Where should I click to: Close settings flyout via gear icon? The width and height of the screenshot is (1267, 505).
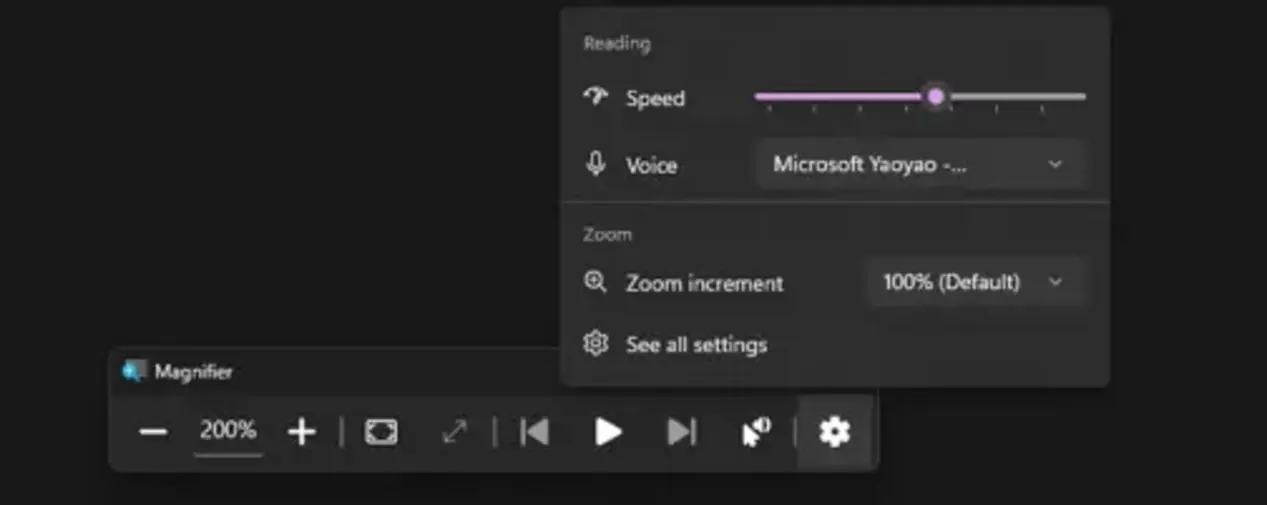[x=834, y=432]
